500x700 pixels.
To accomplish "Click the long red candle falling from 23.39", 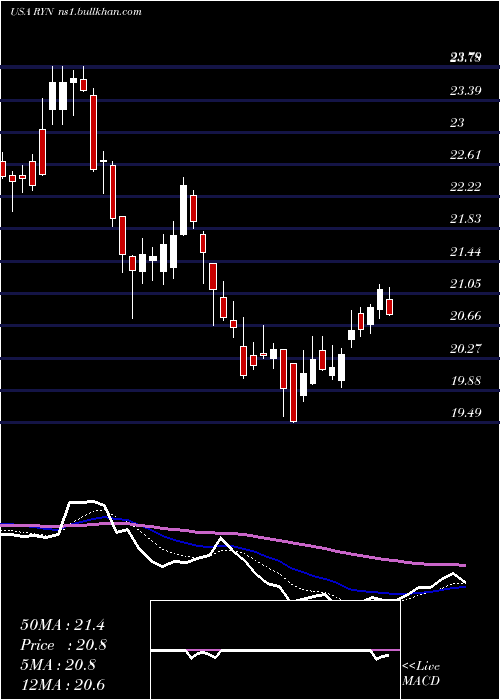I will tap(93, 132).
